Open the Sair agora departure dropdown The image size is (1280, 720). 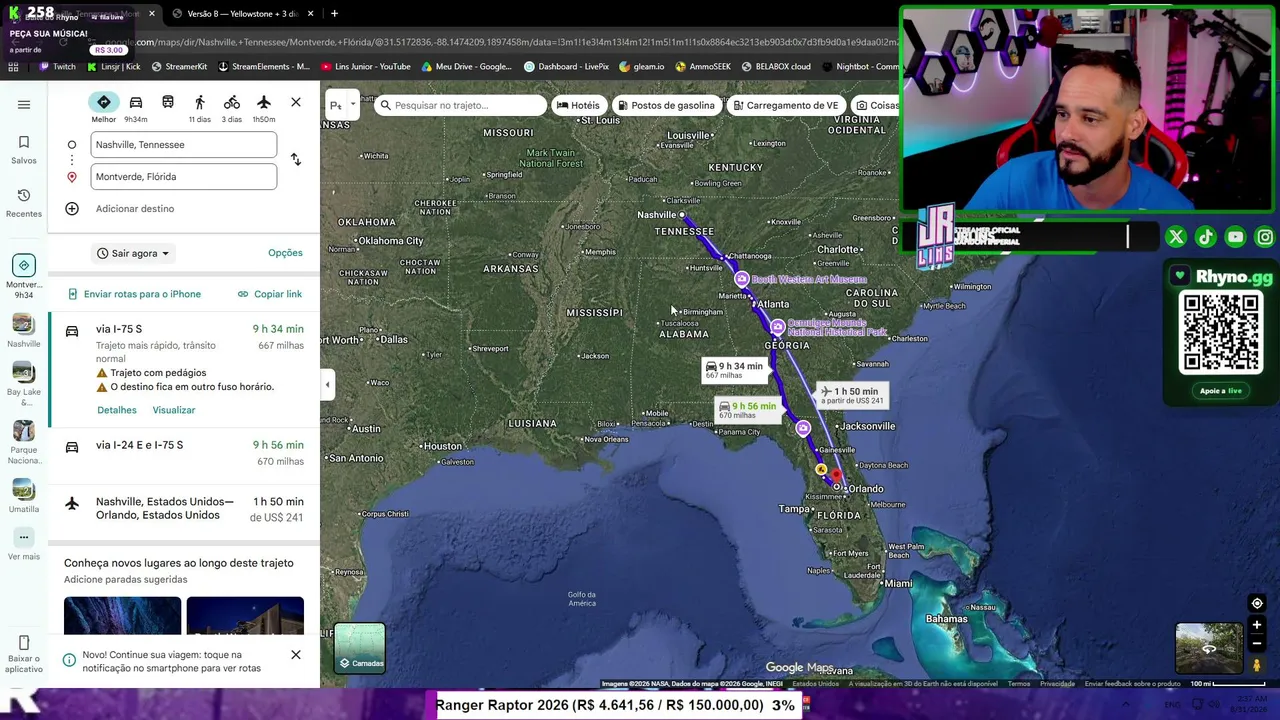[133, 253]
